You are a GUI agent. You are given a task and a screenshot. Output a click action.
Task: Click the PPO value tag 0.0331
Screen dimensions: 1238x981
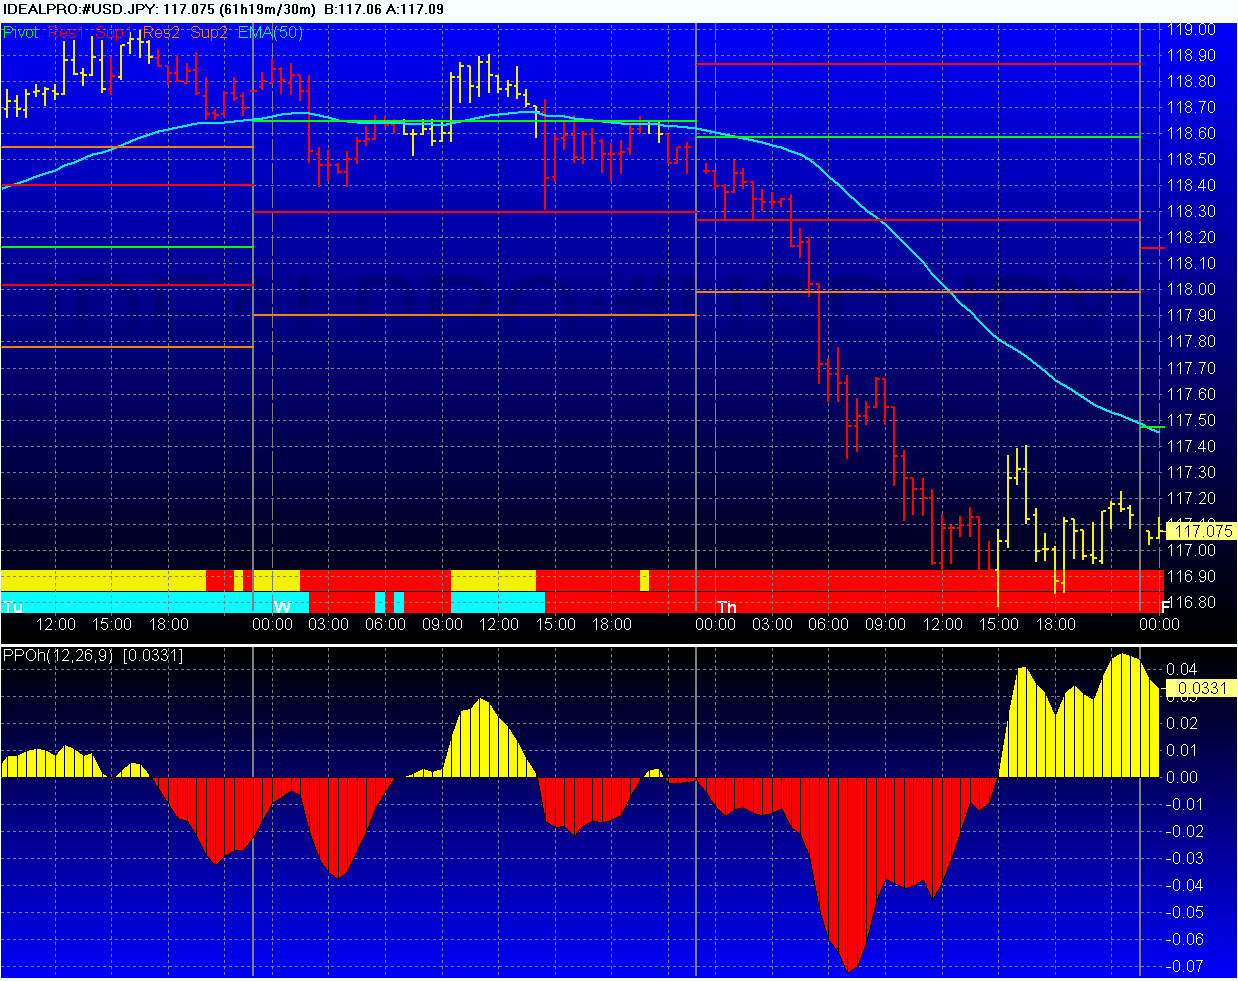1201,688
